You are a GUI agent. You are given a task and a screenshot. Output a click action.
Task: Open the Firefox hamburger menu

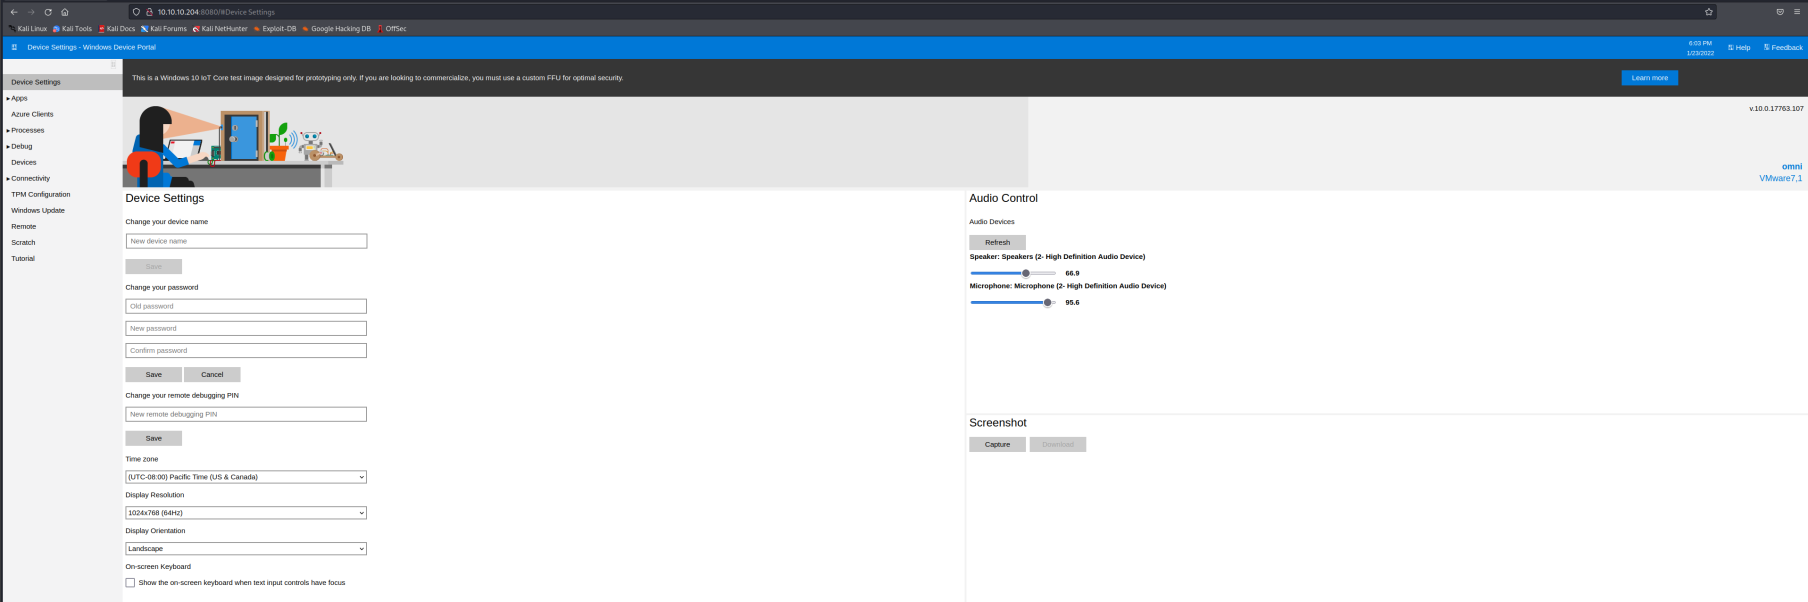coord(1797,12)
